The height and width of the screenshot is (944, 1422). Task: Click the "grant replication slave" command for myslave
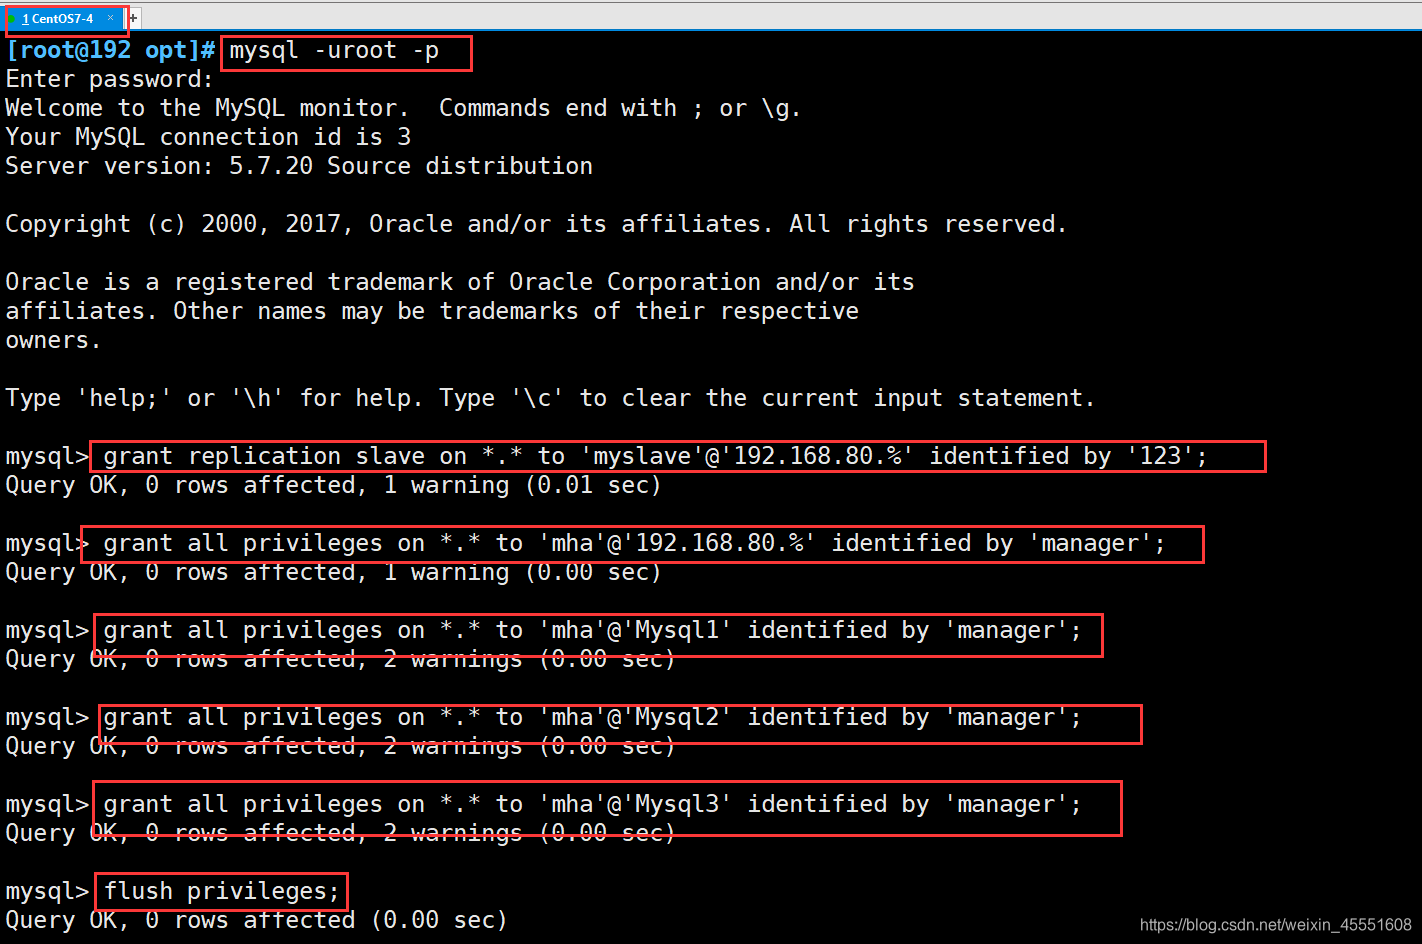tap(655, 456)
